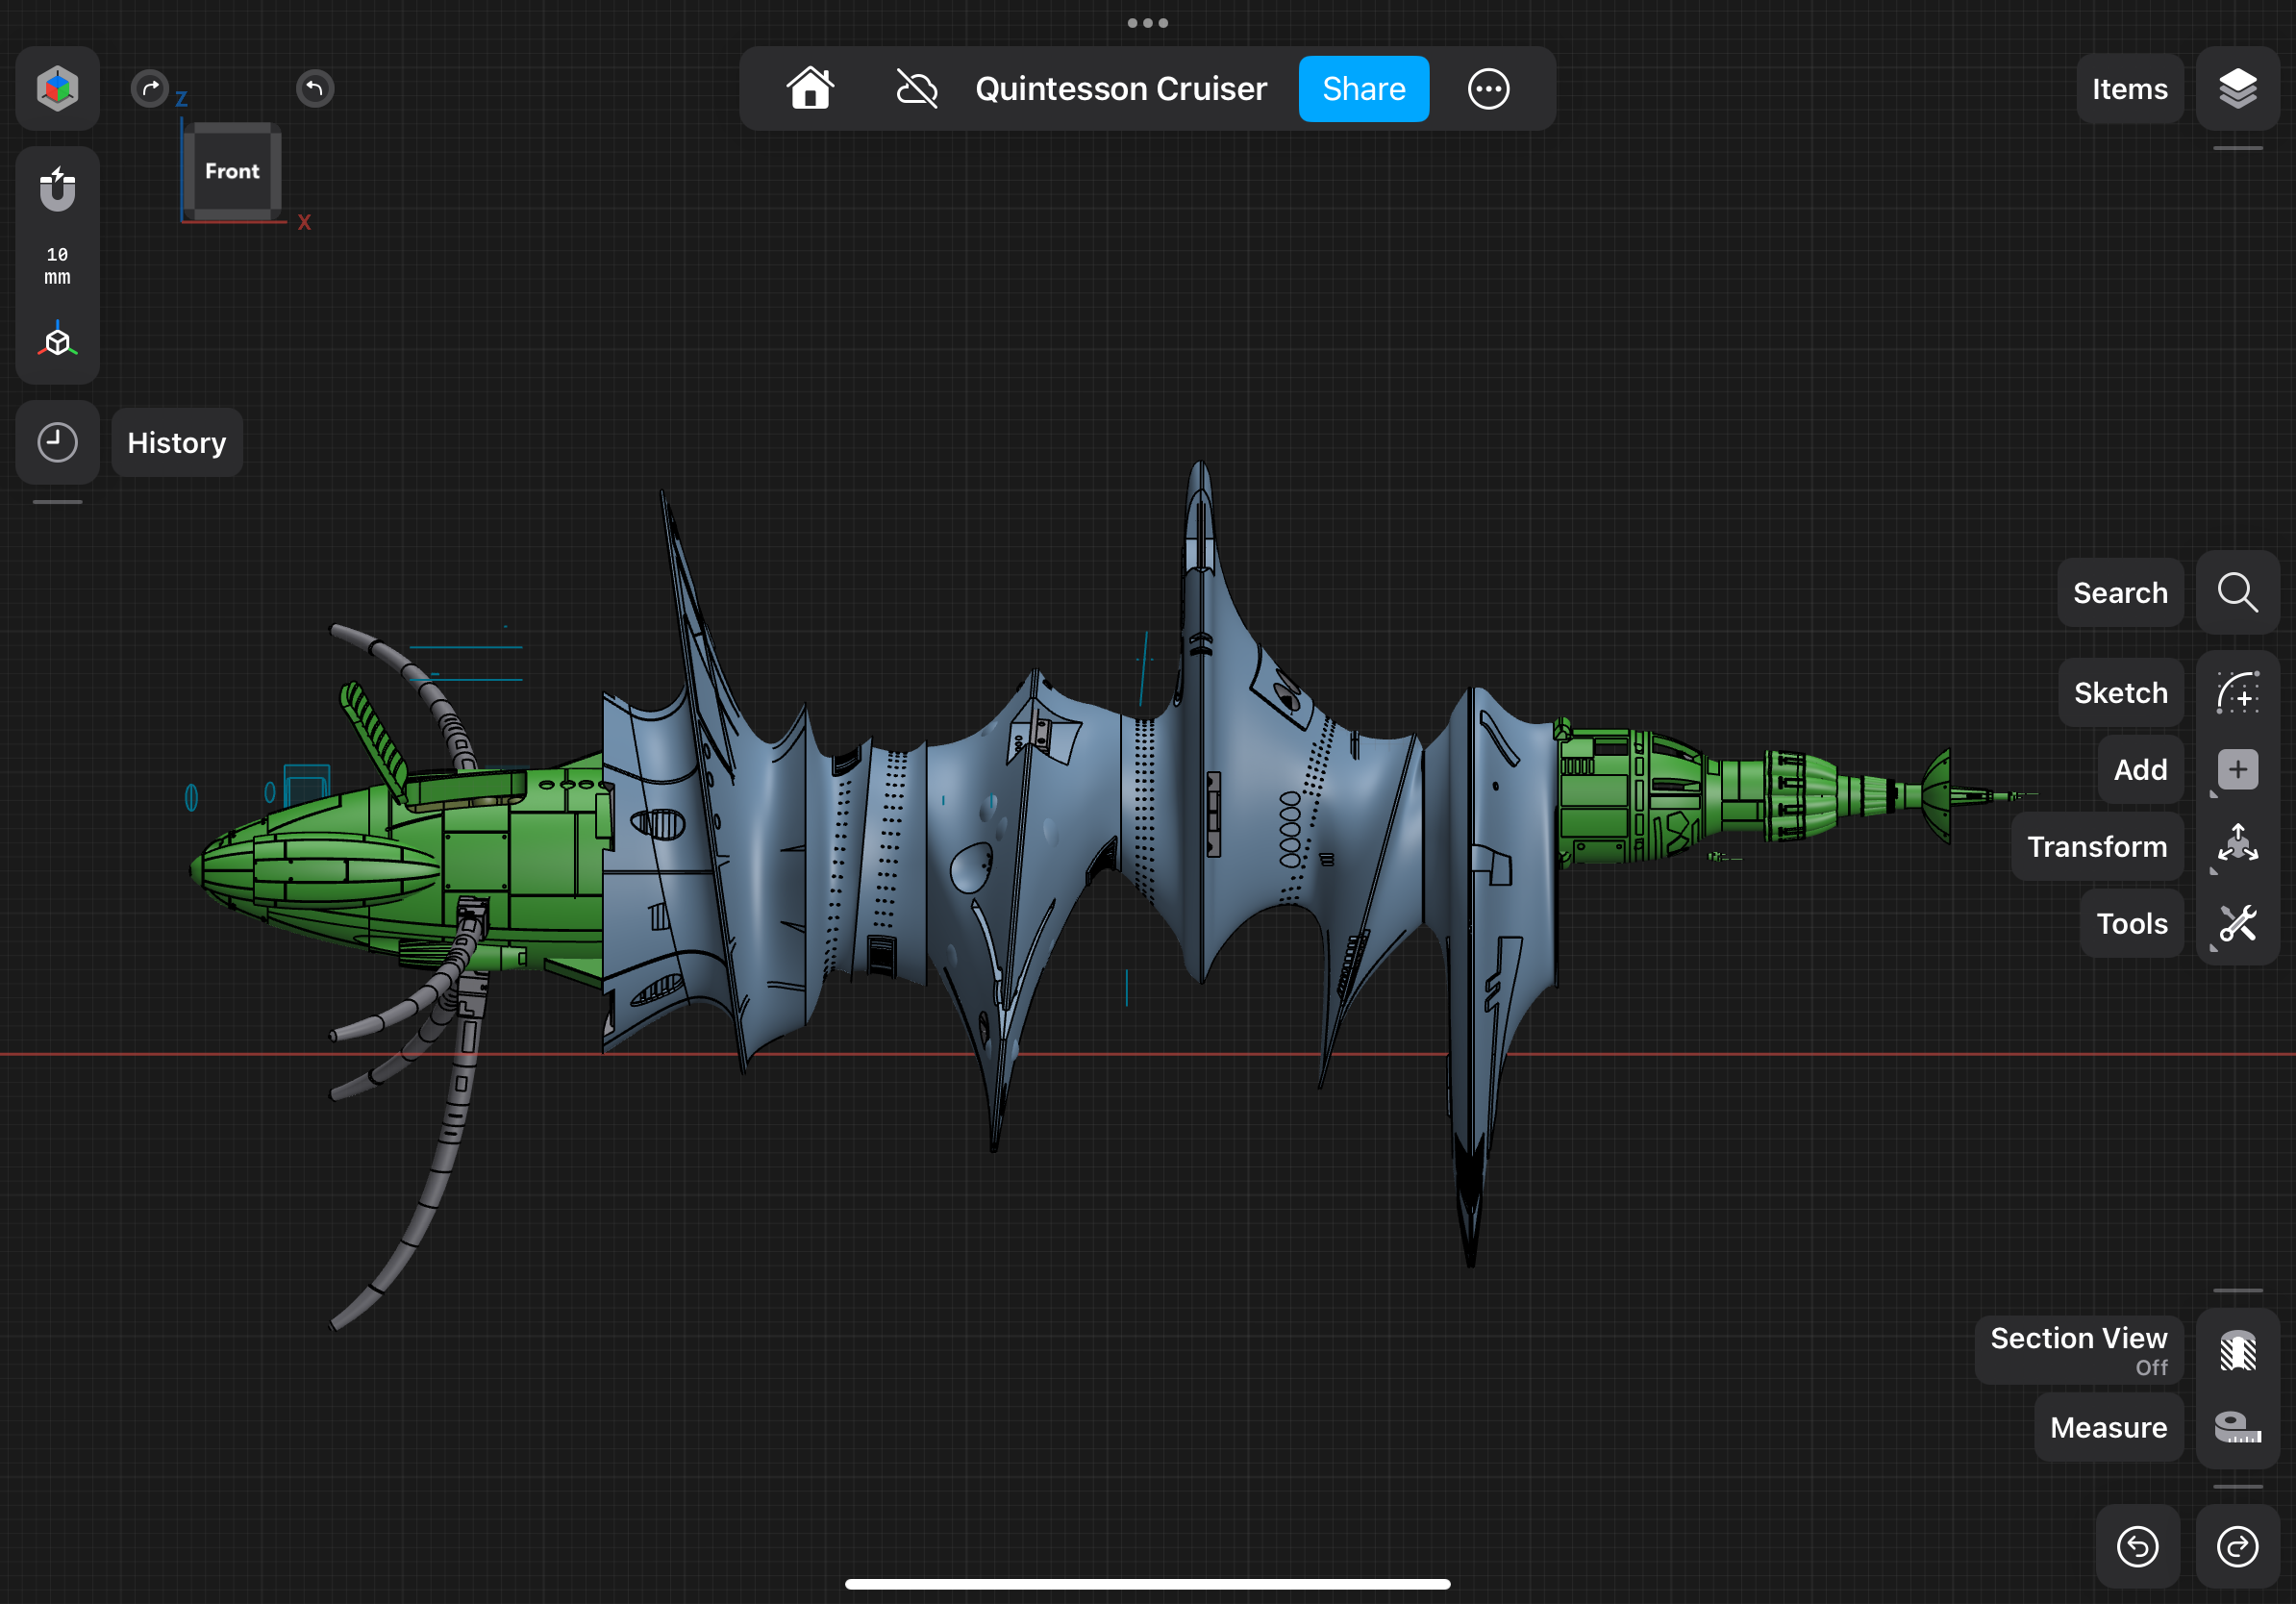Screen dimensions: 2296x1604
Task: Open the multitasking three-dot indicator at top
Action: [1147, 22]
